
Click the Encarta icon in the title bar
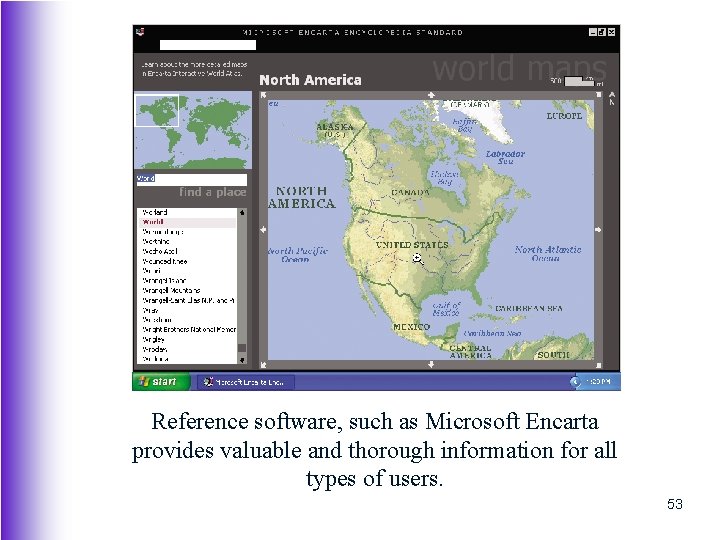[x=141, y=32]
